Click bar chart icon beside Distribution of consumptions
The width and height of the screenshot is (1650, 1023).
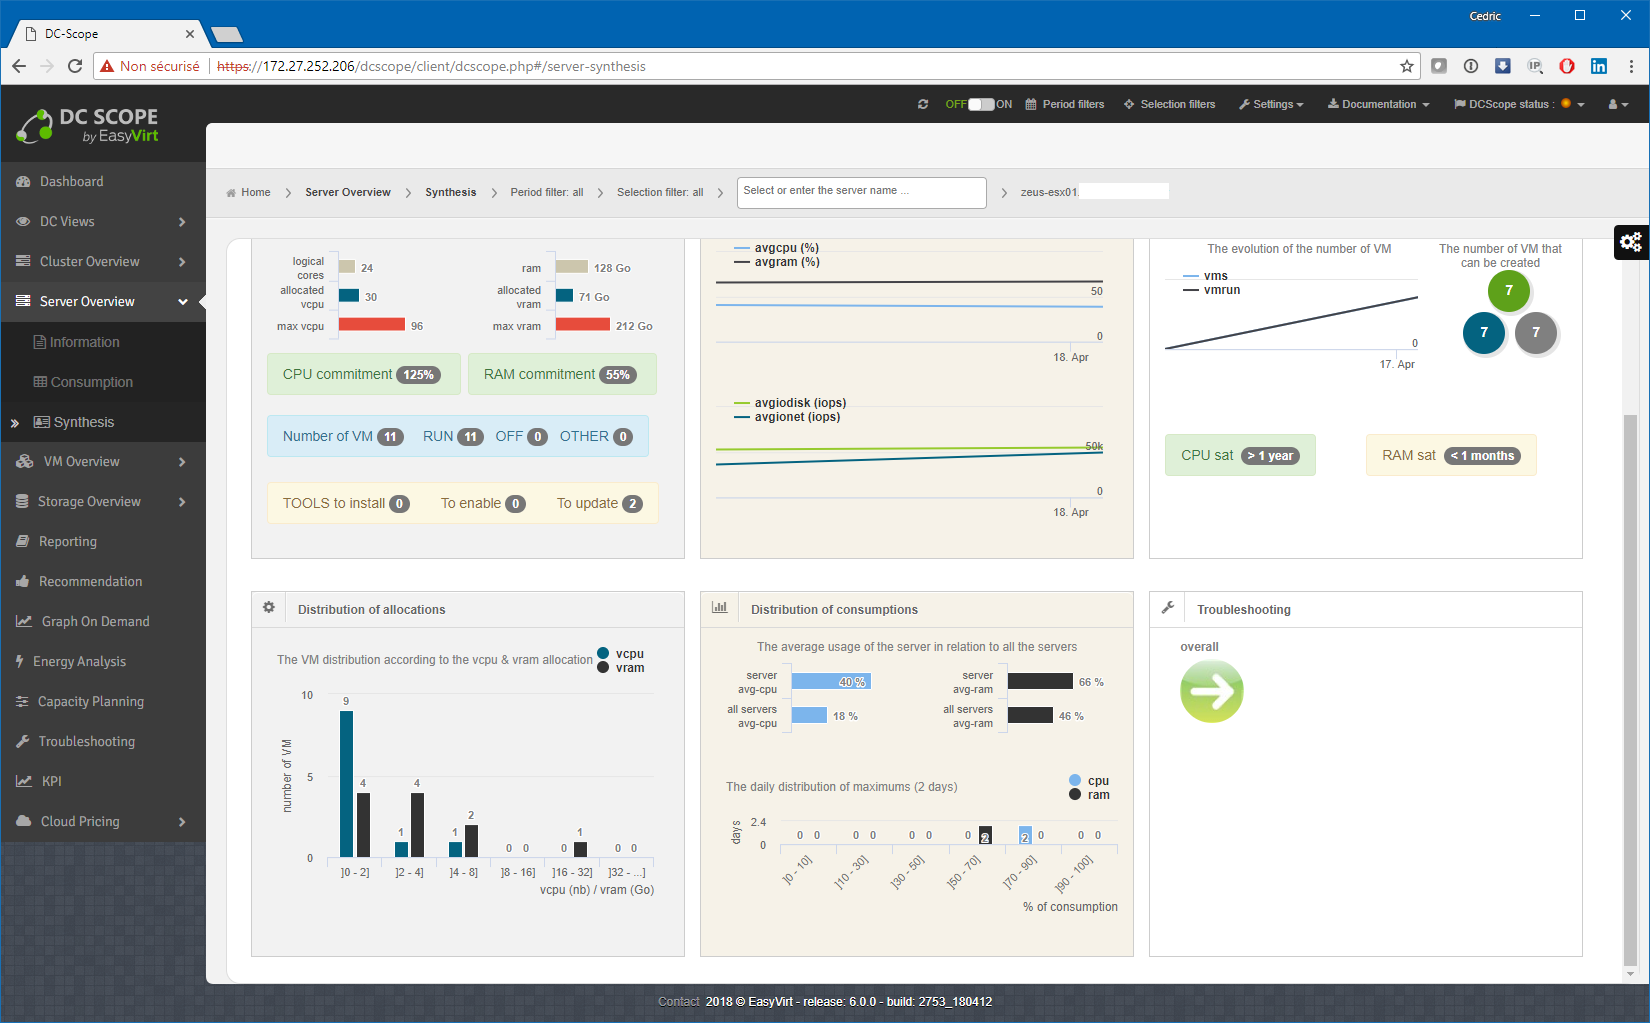click(719, 608)
